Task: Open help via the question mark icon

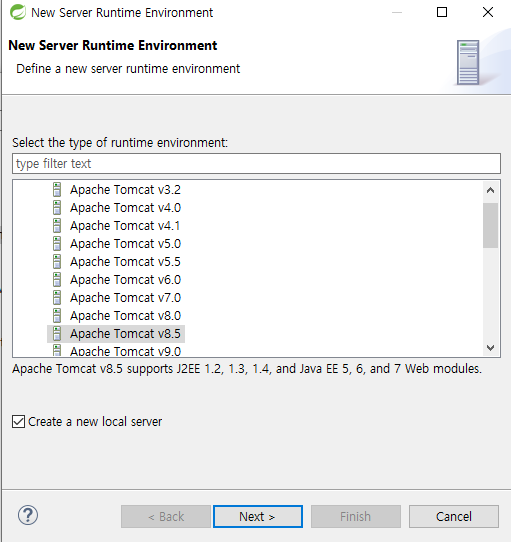Action: [x=28, y=515]
